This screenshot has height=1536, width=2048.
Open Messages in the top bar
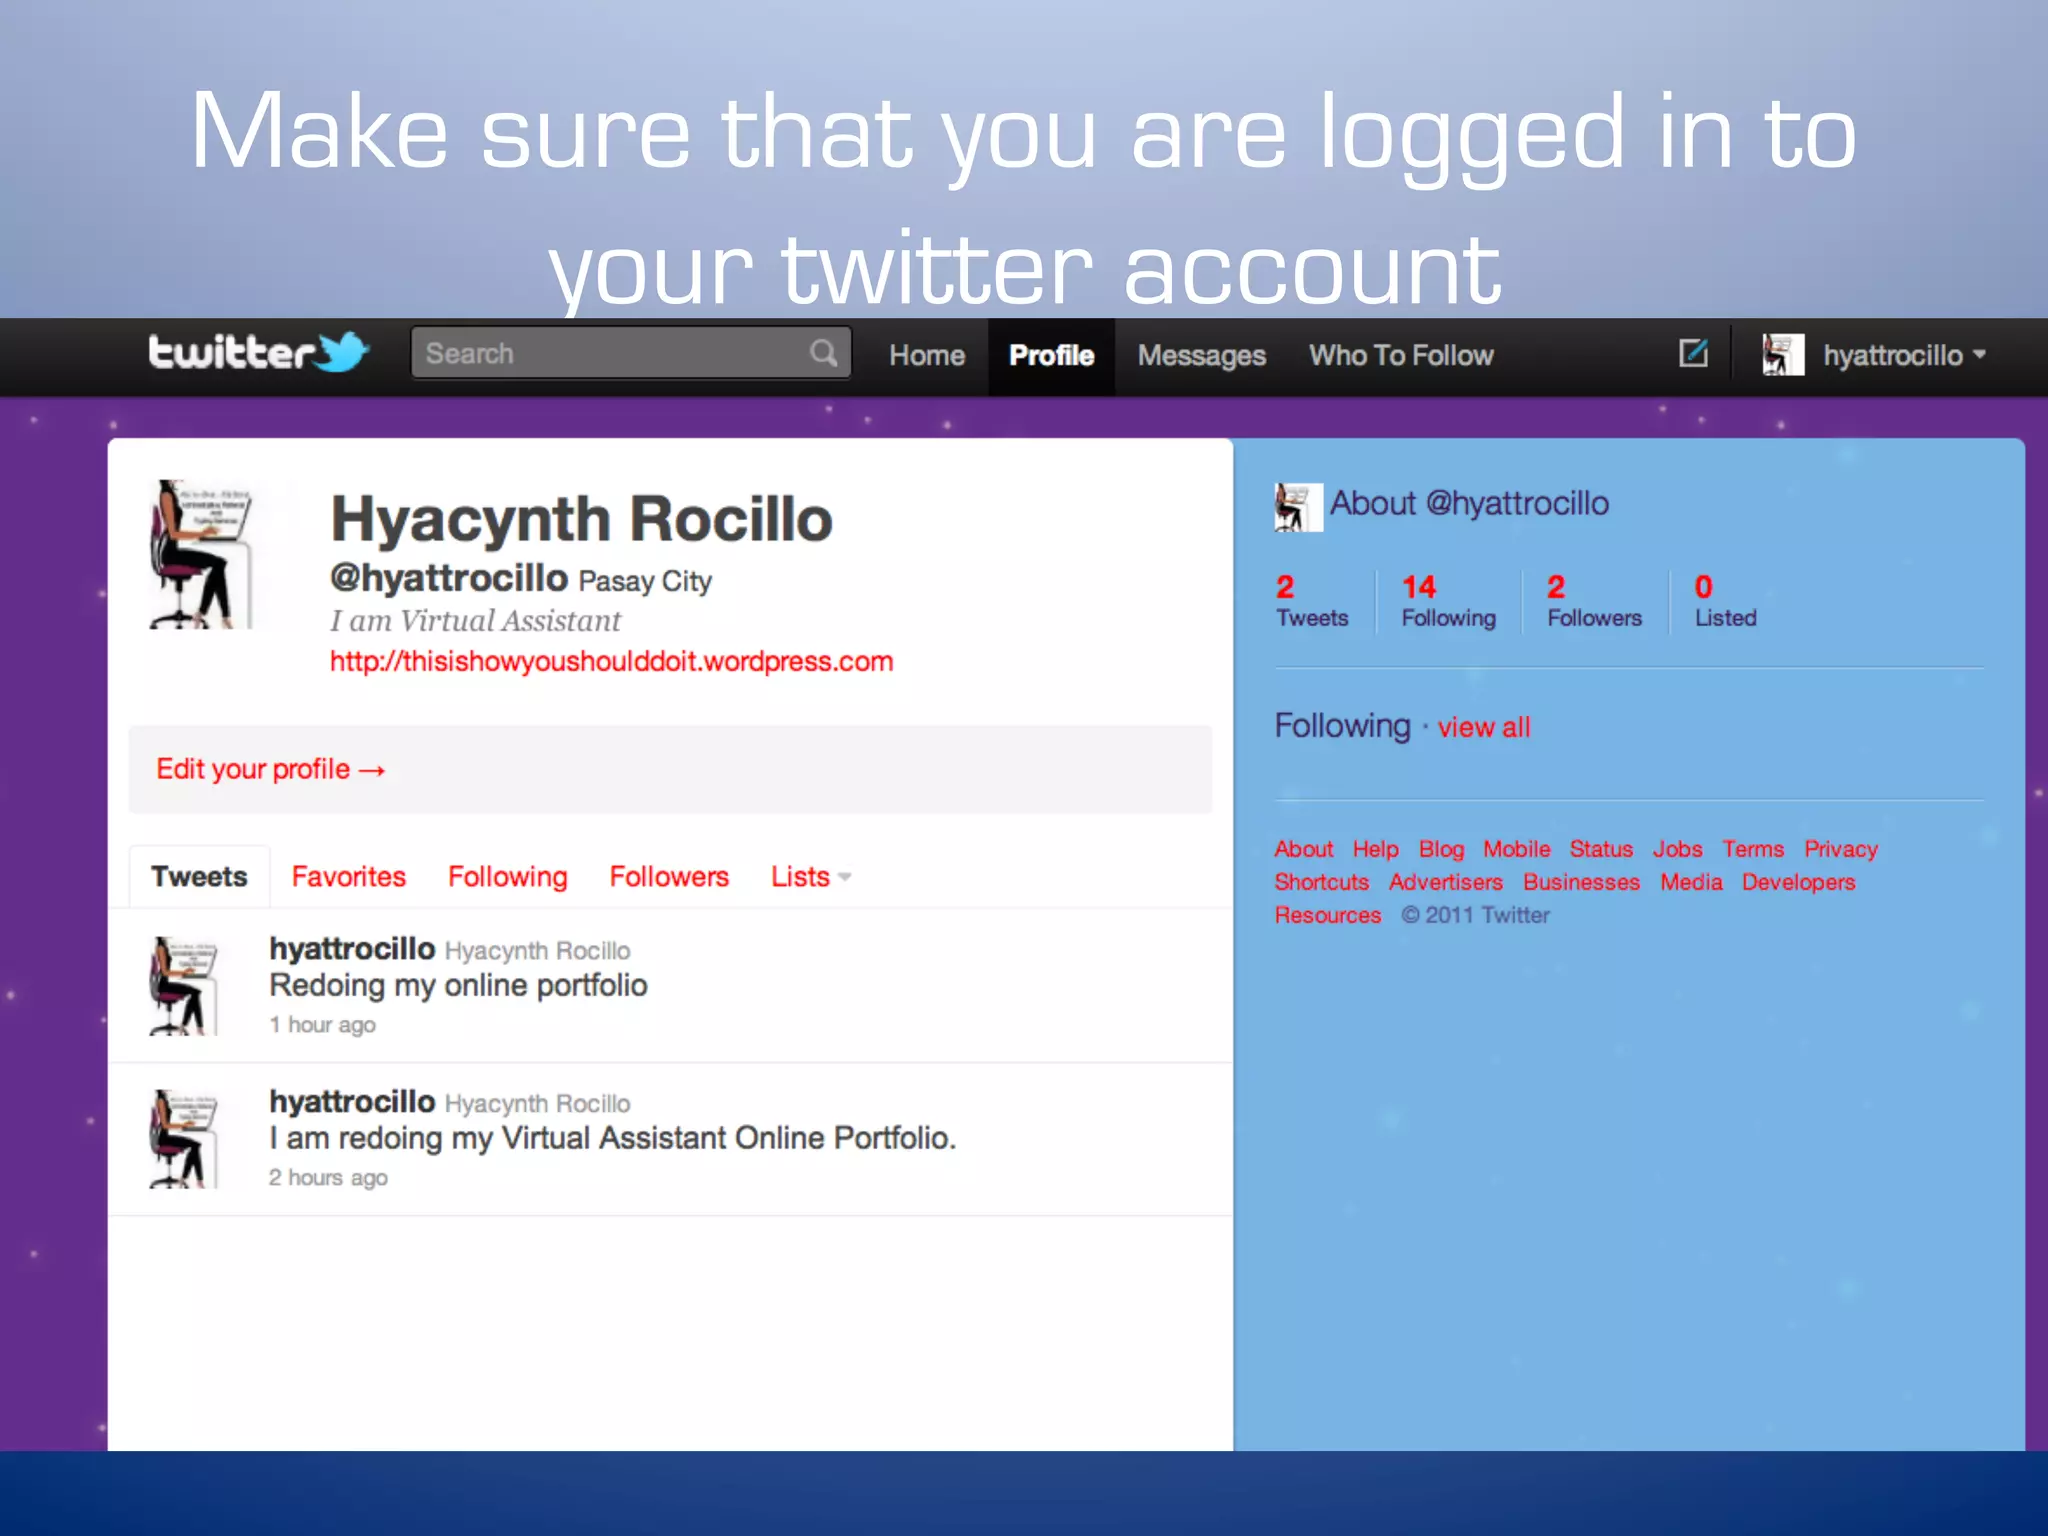tap(1201, 355)
